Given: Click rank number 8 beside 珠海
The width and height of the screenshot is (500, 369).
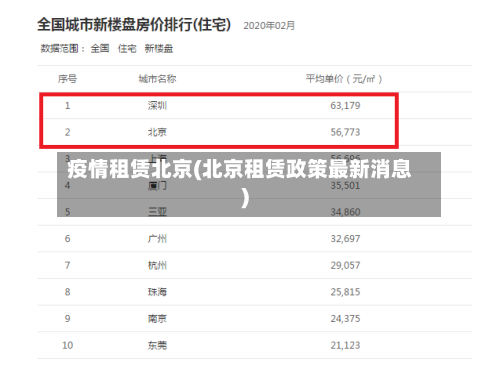Looking at the screenshot, I should [67, 292].
